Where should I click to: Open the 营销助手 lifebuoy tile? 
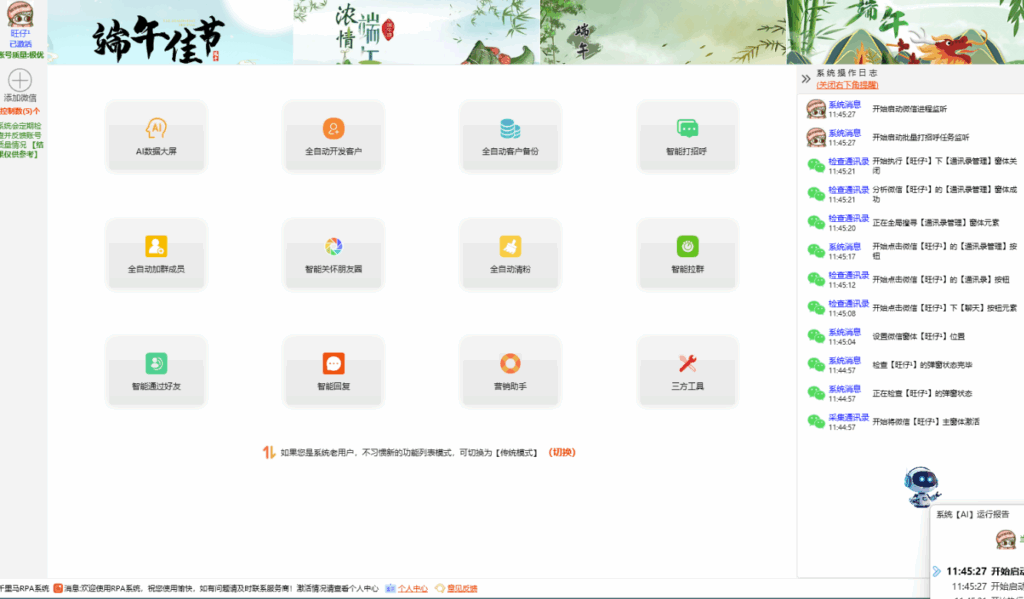510,372
